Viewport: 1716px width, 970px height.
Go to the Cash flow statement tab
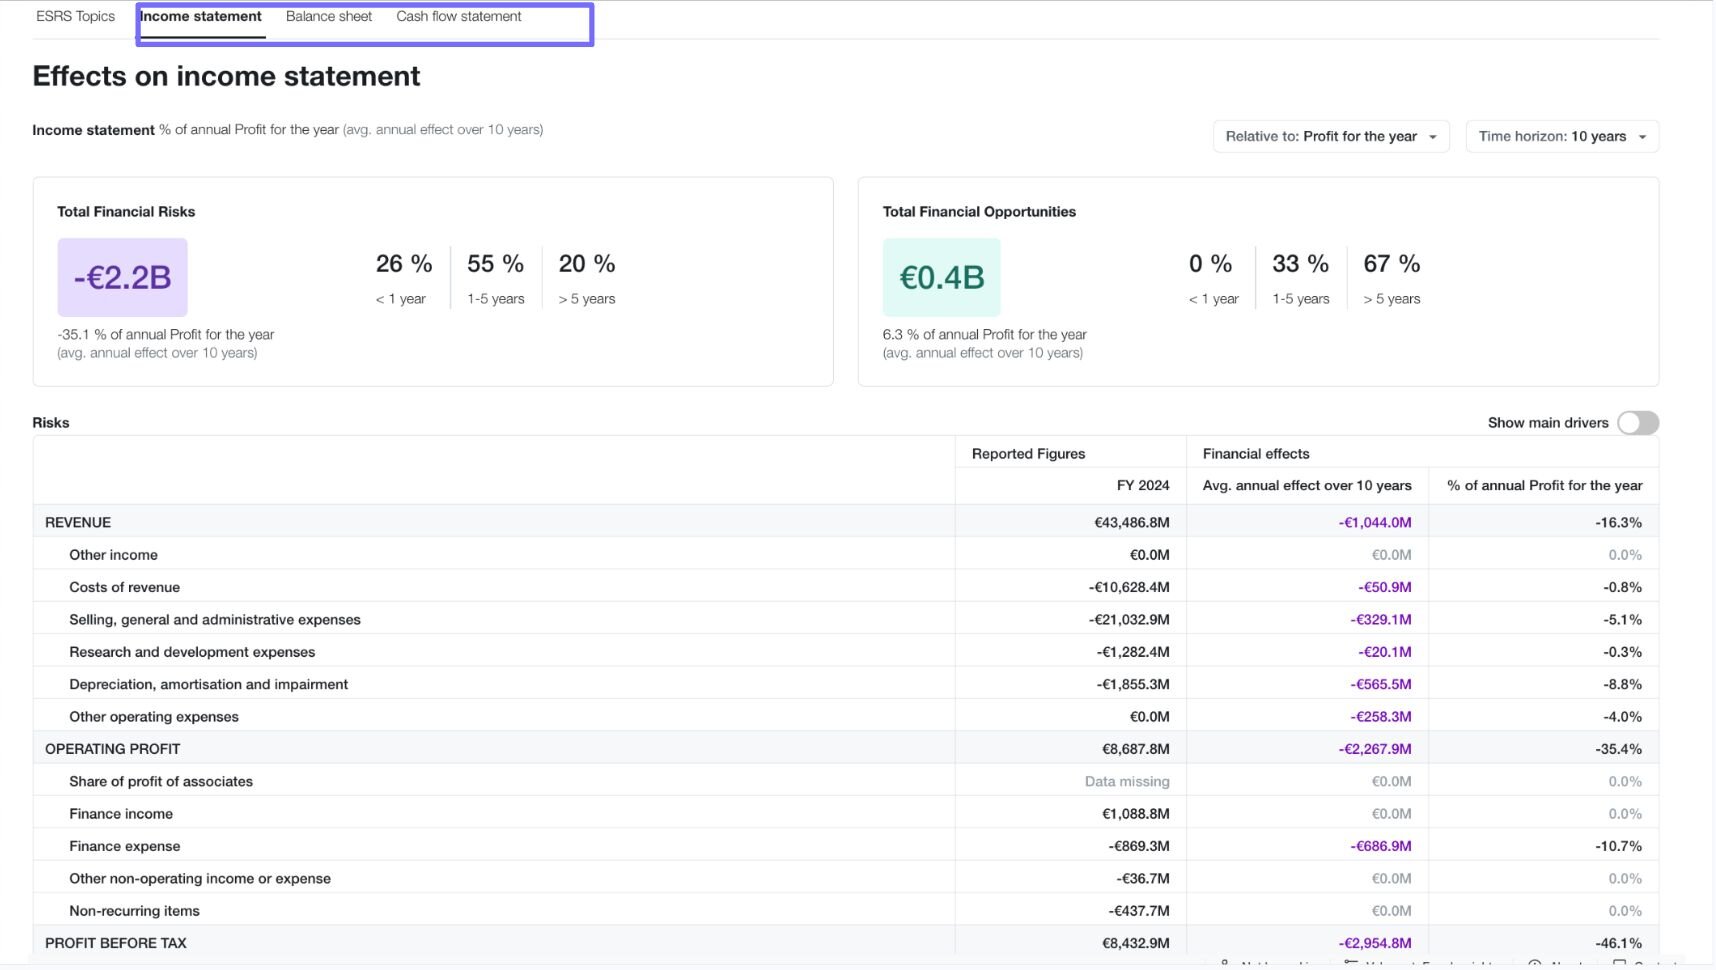point(459,16)
